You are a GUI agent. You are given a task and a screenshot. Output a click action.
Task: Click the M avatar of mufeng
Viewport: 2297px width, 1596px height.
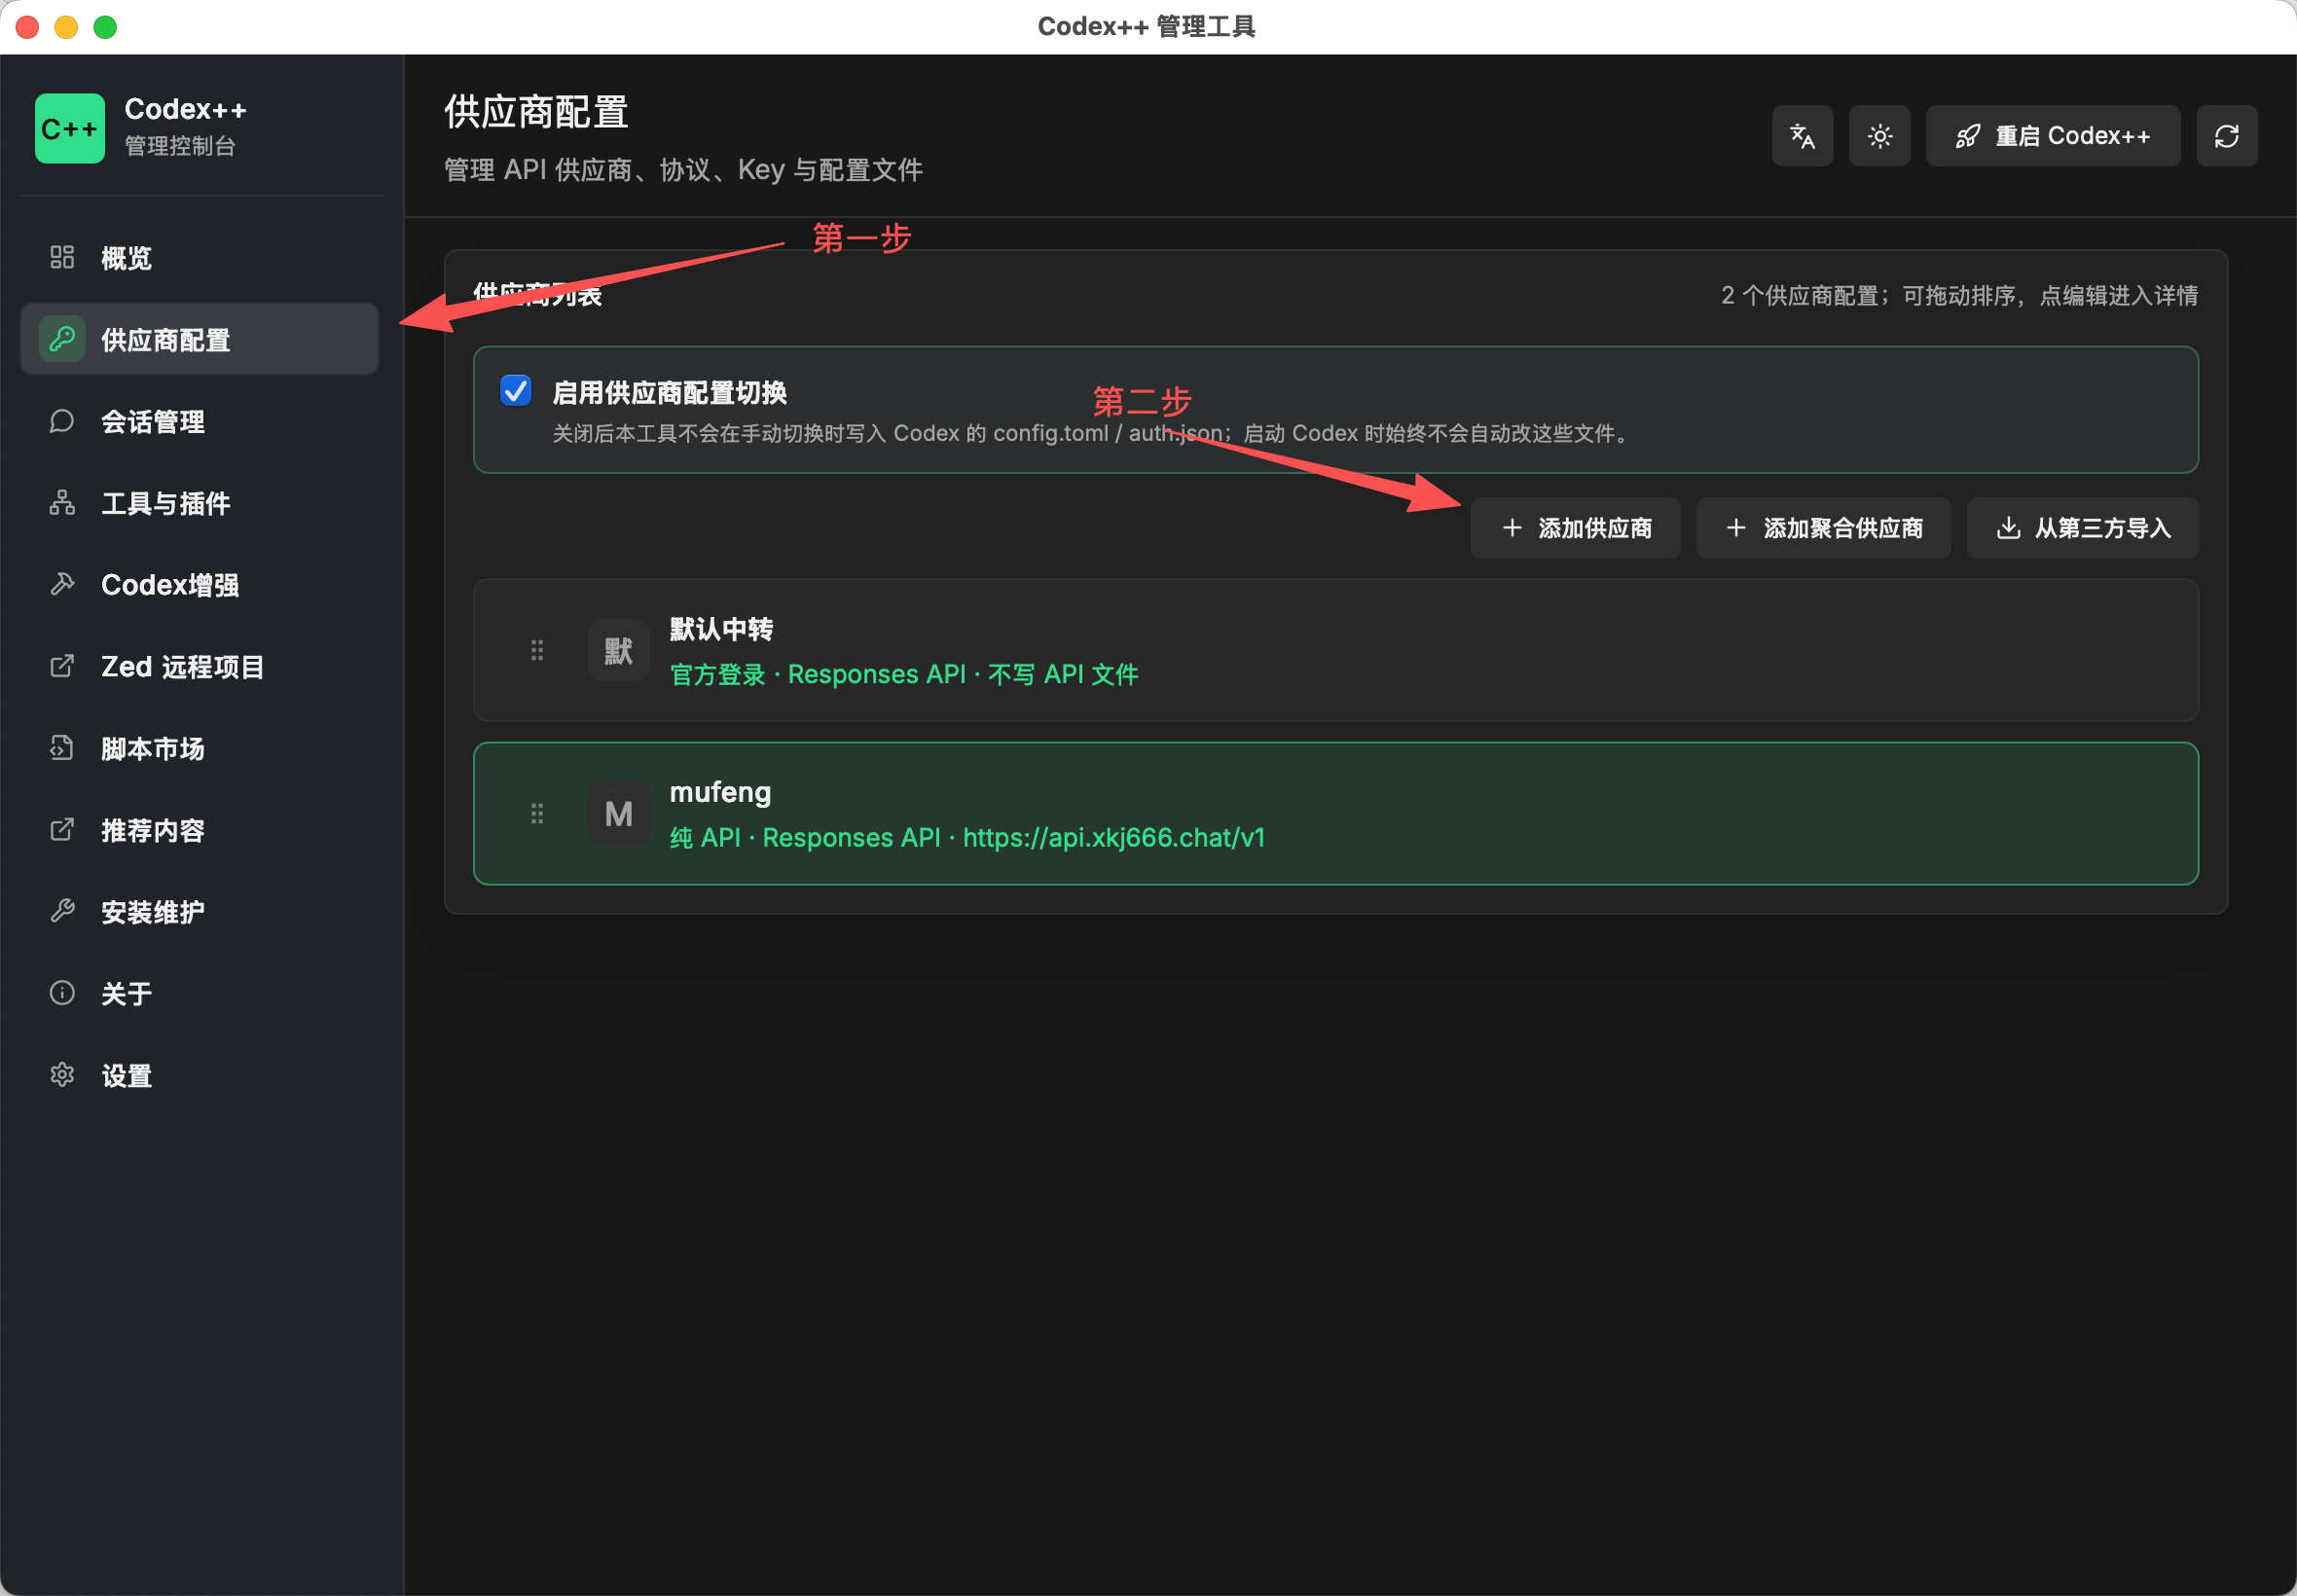(x=618, y=814)
